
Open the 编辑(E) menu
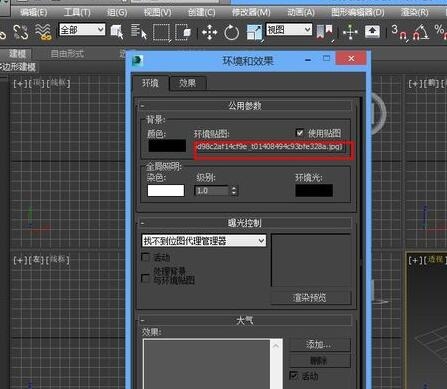tap(33, 13)
